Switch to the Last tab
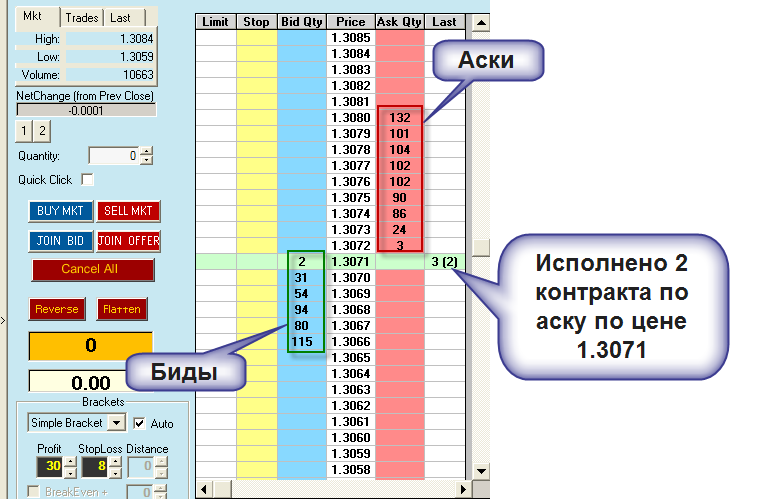This screenshot has width=757, height=499. point(123,18)
